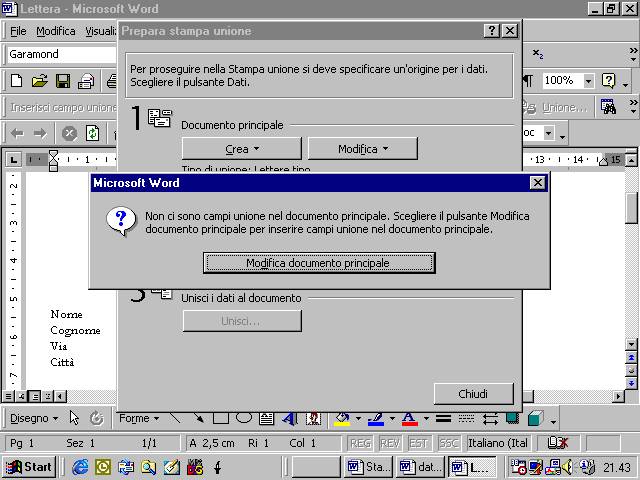Click the vertical scrollbar down arrow
640x480 pixels.
(x=631, y=344)
